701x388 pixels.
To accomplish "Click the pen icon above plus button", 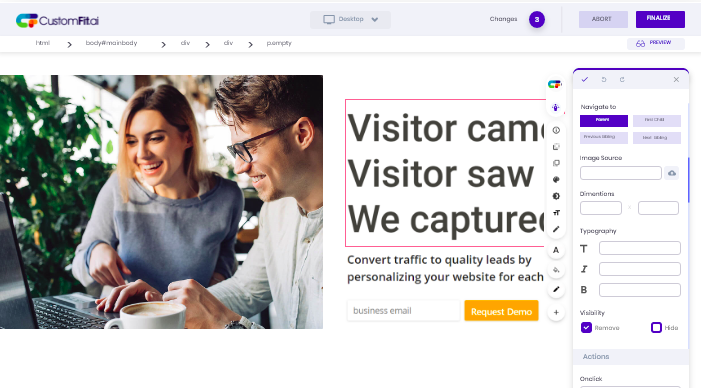I will pos(556,290).
